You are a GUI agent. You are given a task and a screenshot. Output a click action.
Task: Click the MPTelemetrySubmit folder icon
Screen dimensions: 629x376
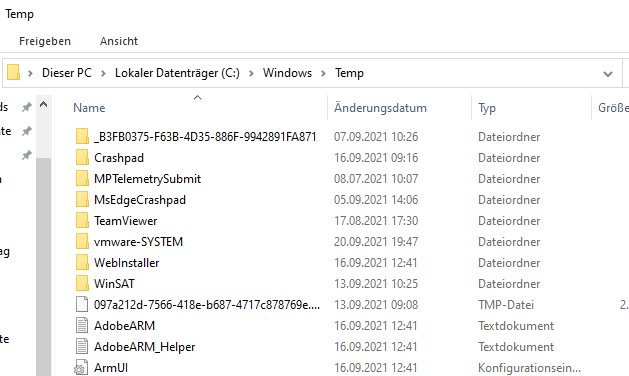click(82, 179)
